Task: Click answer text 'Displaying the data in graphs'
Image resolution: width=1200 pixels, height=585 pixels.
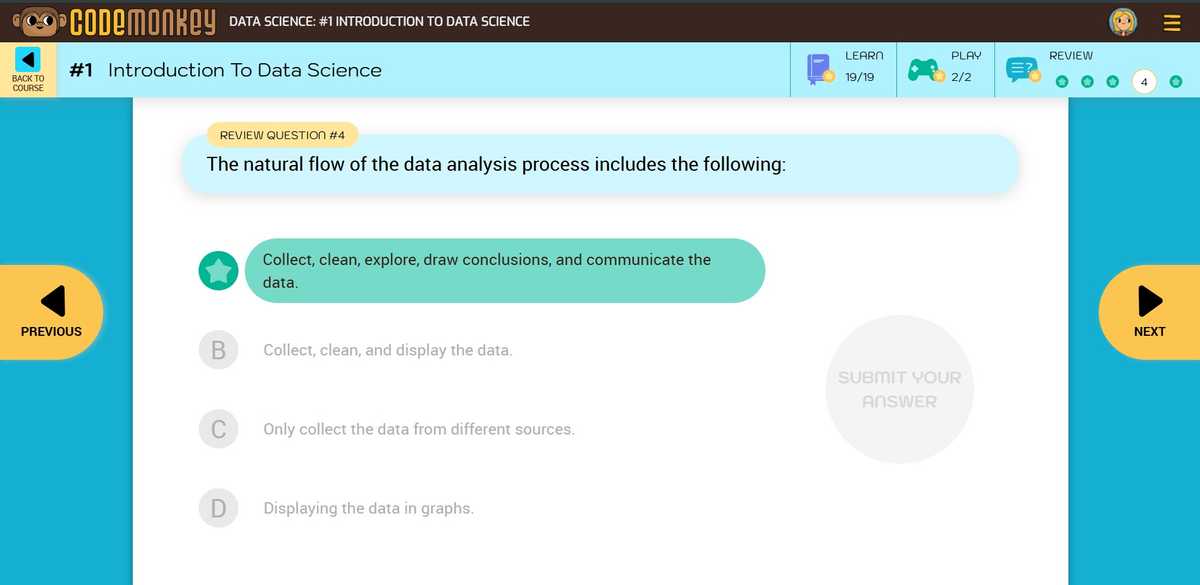Action: point(368,508)
